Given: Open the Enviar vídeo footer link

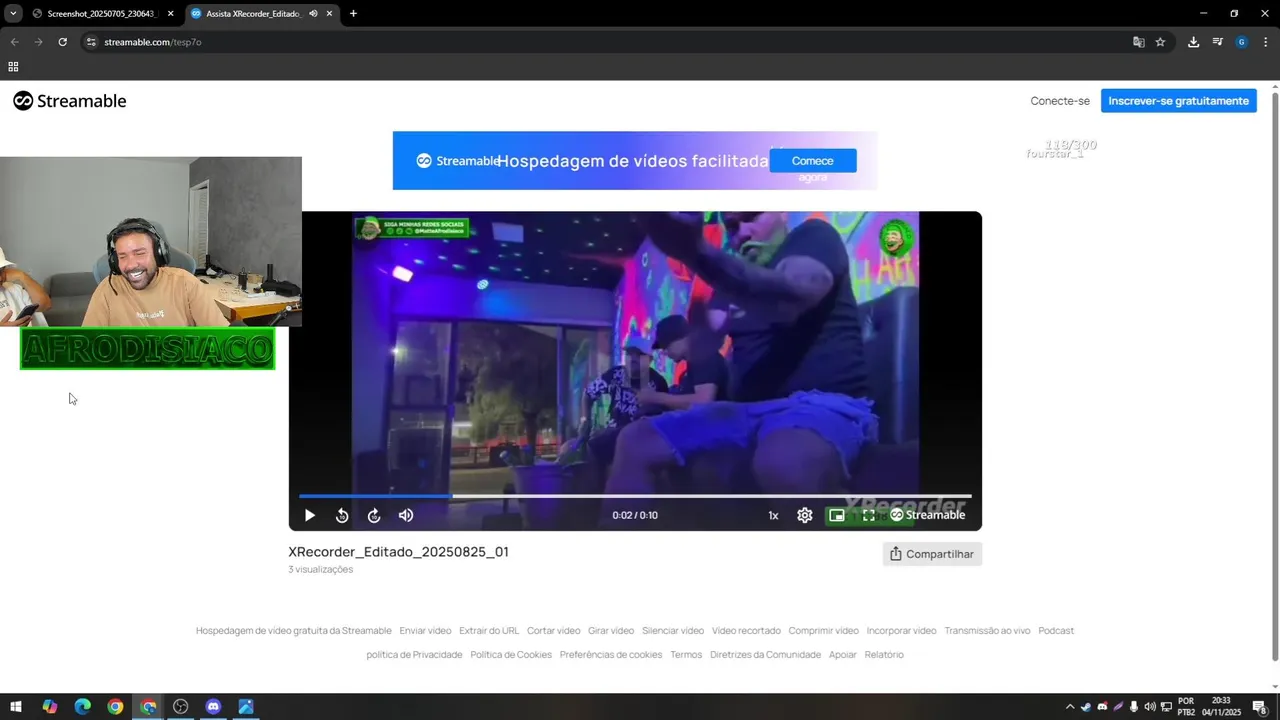Looking at the screenshot, I should coord(425,631).
